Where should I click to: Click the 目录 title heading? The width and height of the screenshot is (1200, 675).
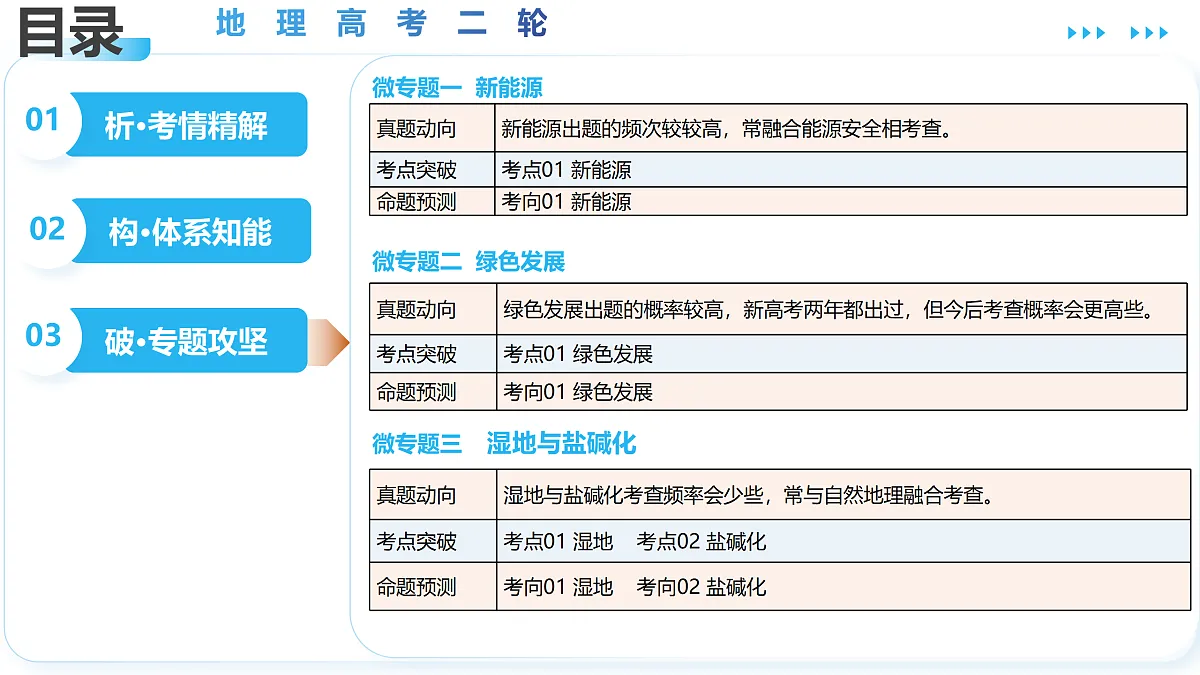[x=71, y=31]
